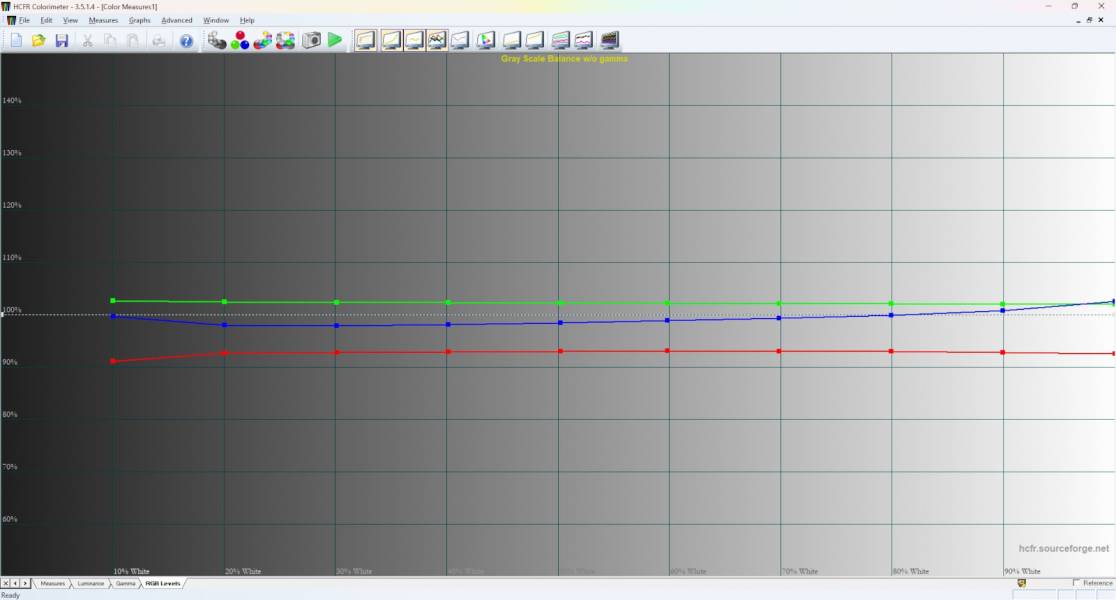The height and width of the screenshot is (600, 1116).
Task: Select the RGB Levels tab
Action: pyautogui.click(x=163, y=584)
